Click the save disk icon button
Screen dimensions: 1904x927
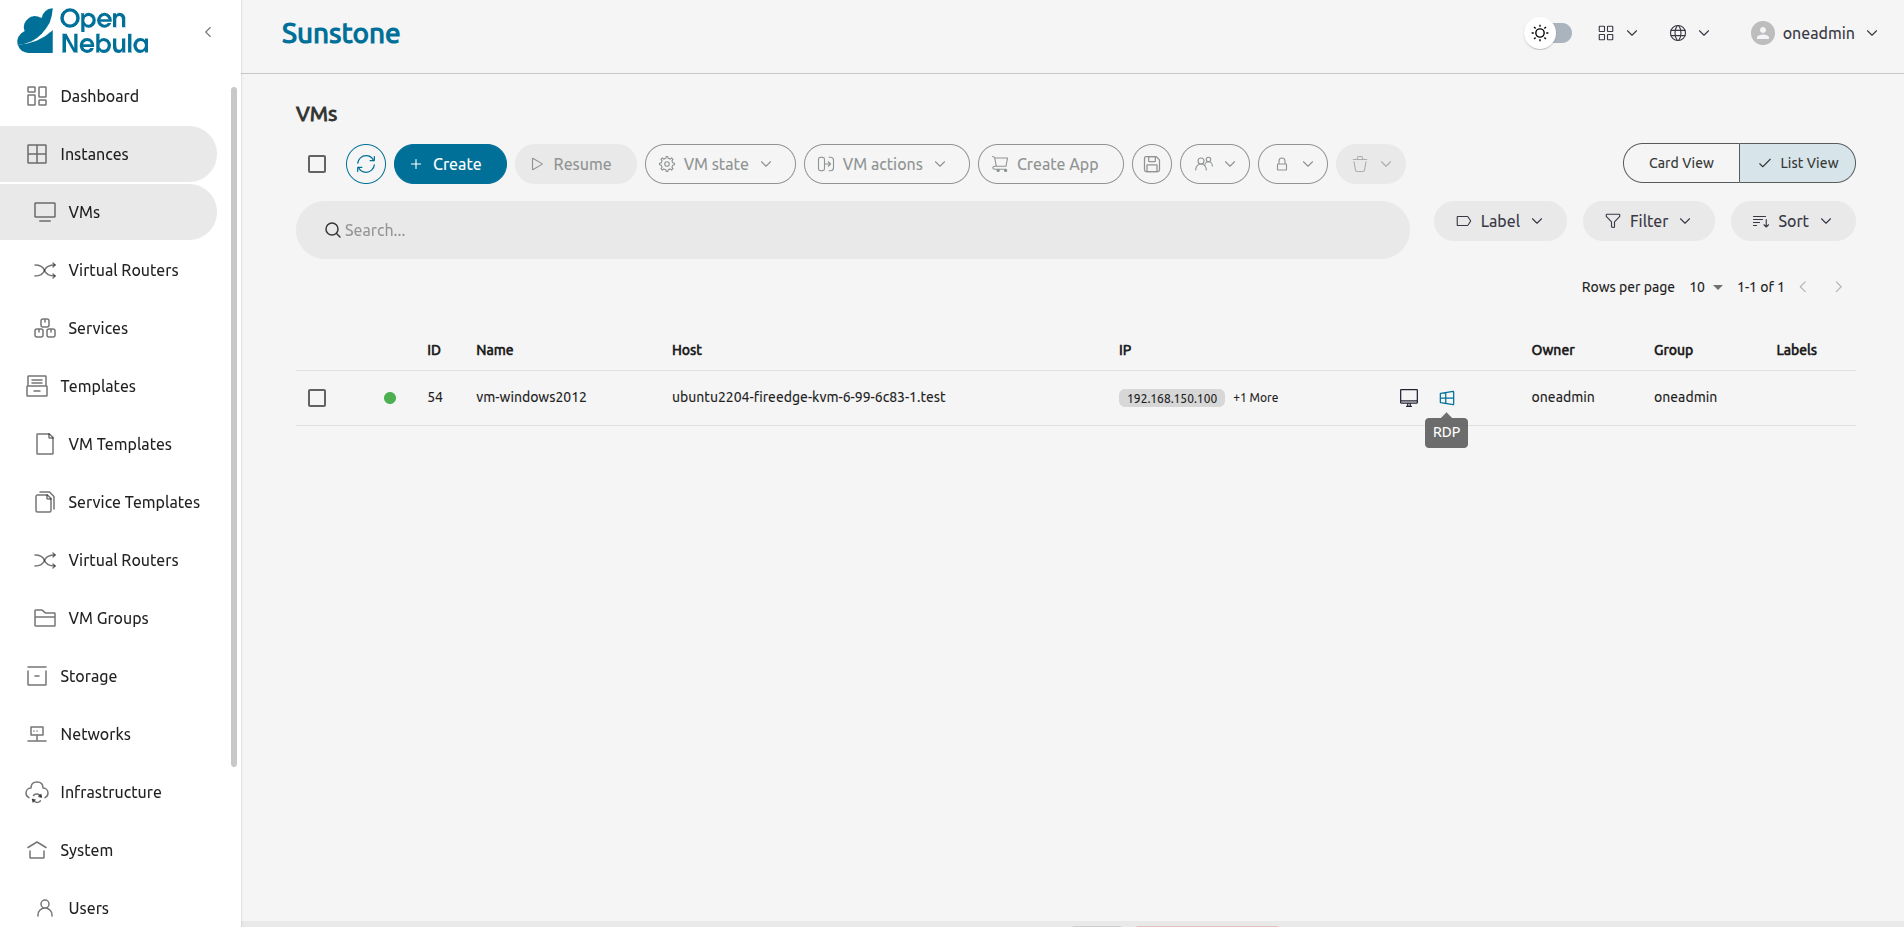pyautogui.click(x=1152, y=164)
